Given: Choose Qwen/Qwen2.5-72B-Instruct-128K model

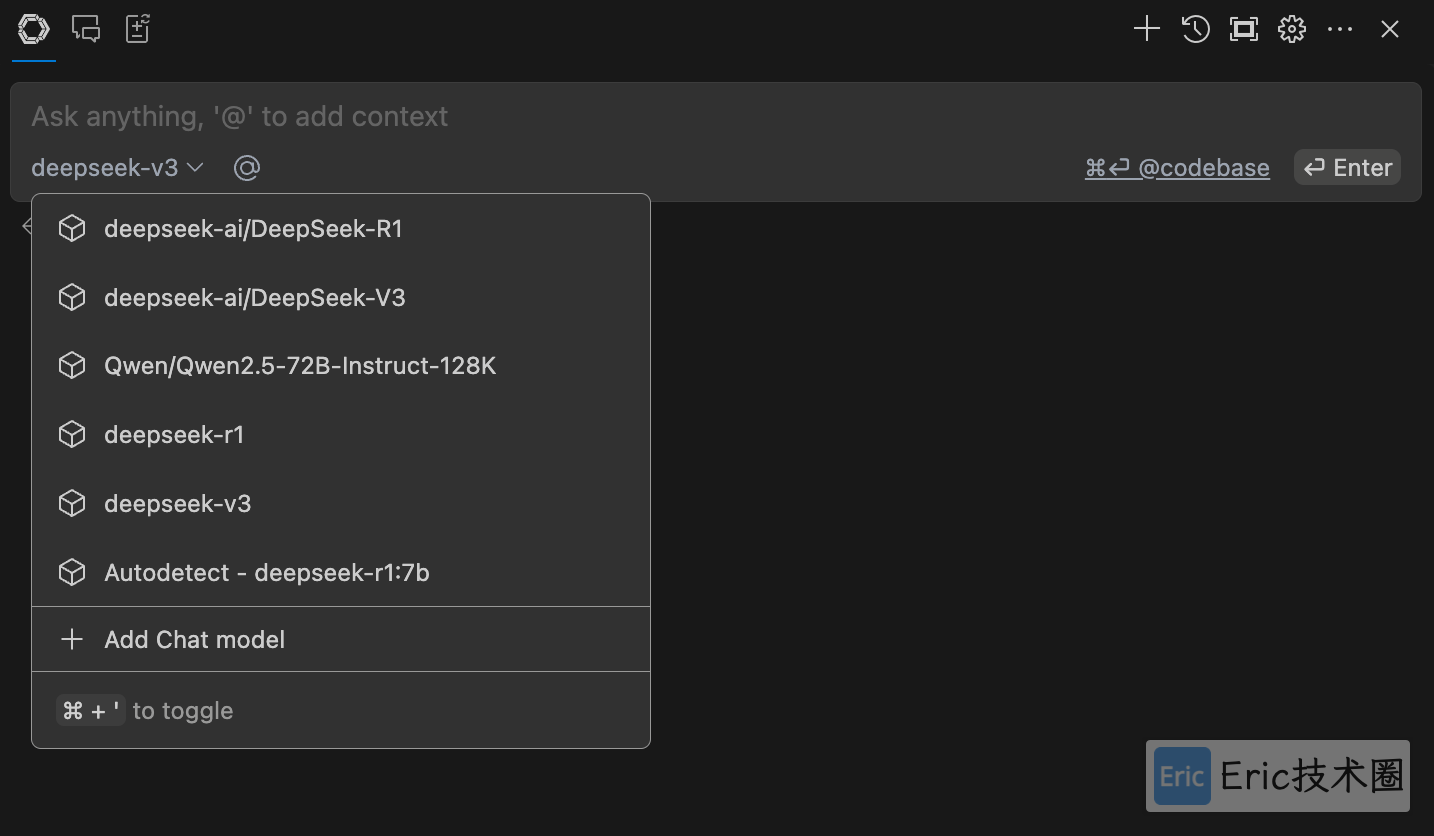Looking at the screenshot, I should pyautogui.click(x=341, y=366).
